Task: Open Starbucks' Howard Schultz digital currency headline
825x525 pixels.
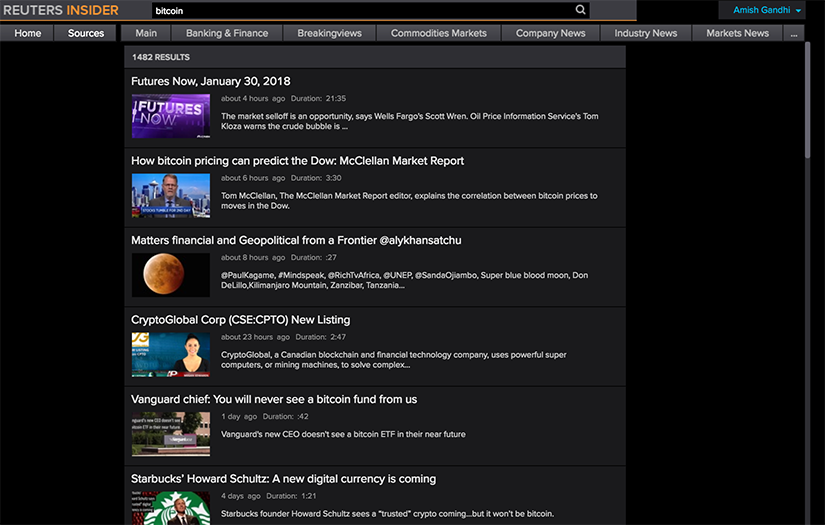Action: point(284,479)
